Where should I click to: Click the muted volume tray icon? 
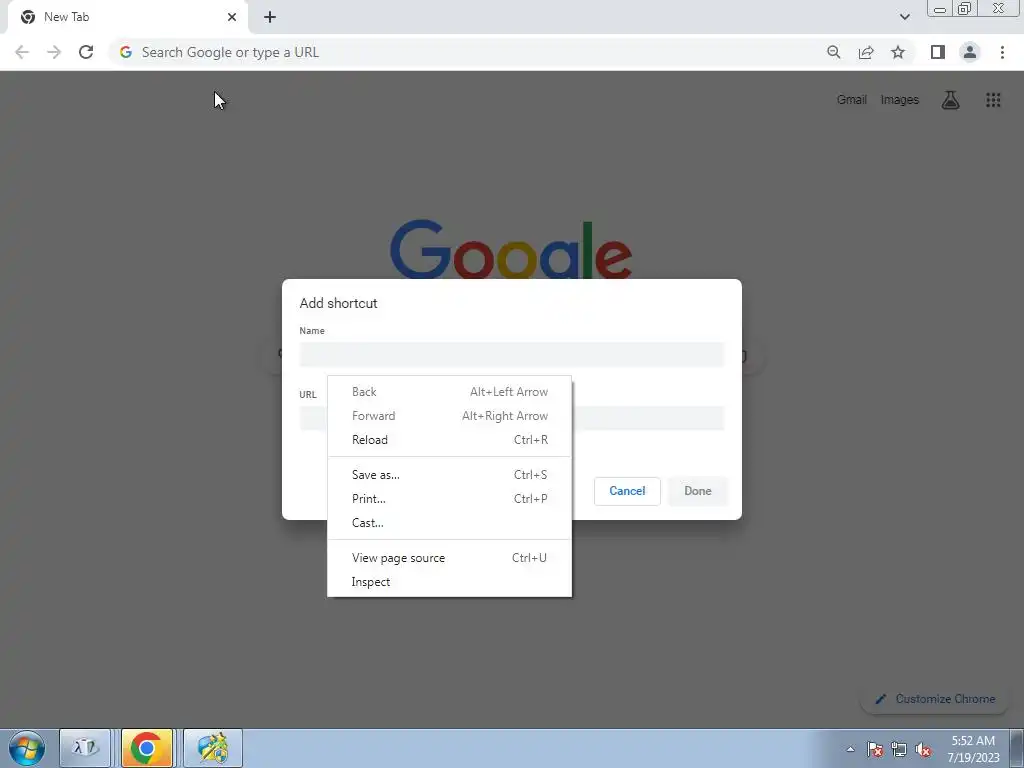point(923,750)
